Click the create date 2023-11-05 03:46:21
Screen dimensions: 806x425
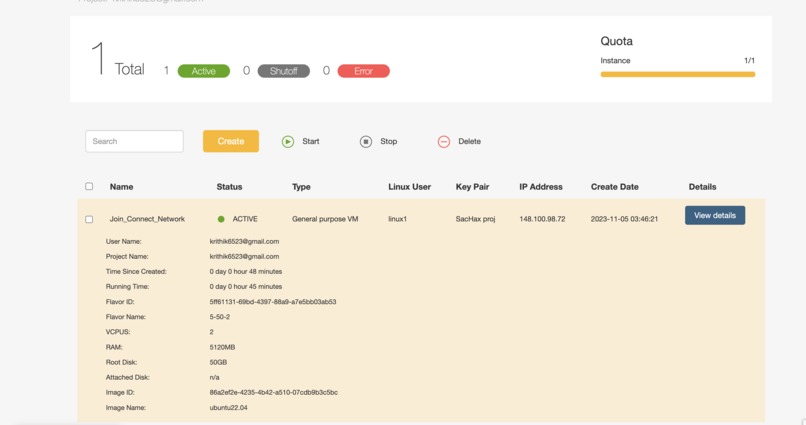point(624,219)
